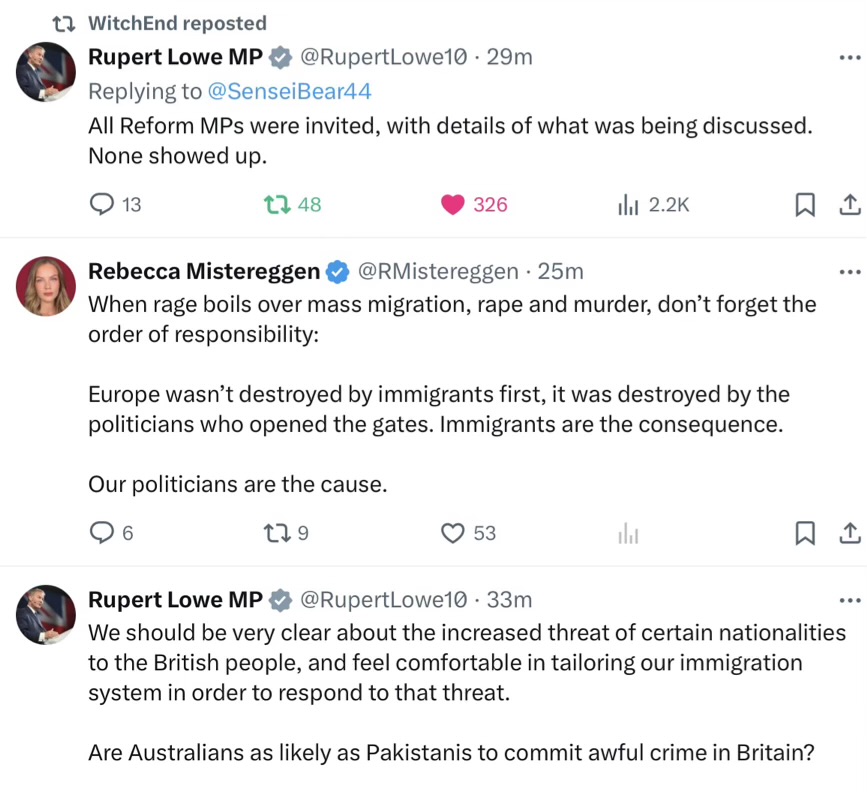Click Rebecca Misteregen's profile picture

pos(46,286)
